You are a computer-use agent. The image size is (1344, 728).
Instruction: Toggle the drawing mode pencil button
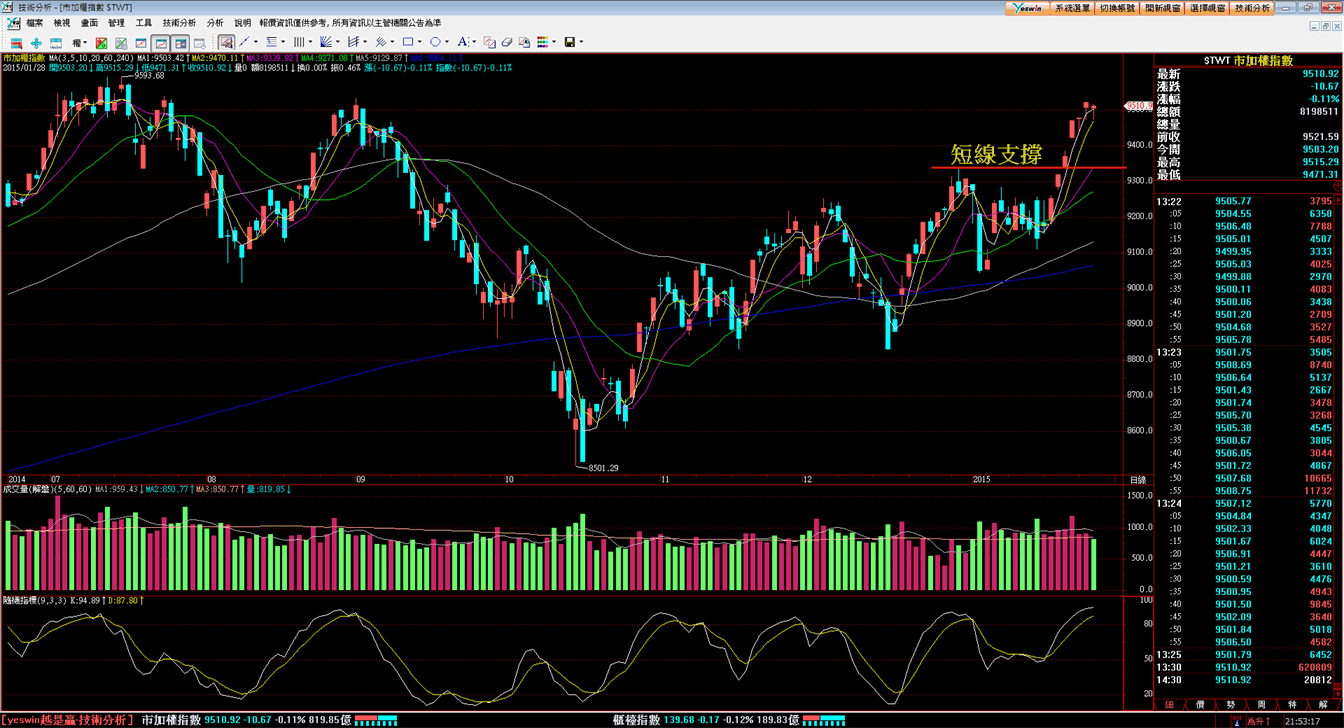point(227,42)
